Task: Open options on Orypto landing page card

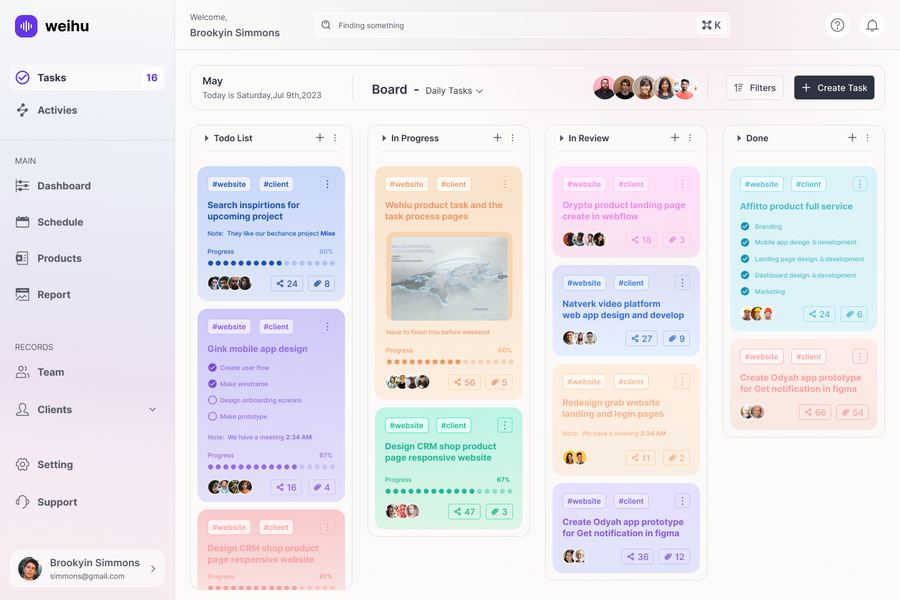Action: pyautogui.click(x=682, y=184)
